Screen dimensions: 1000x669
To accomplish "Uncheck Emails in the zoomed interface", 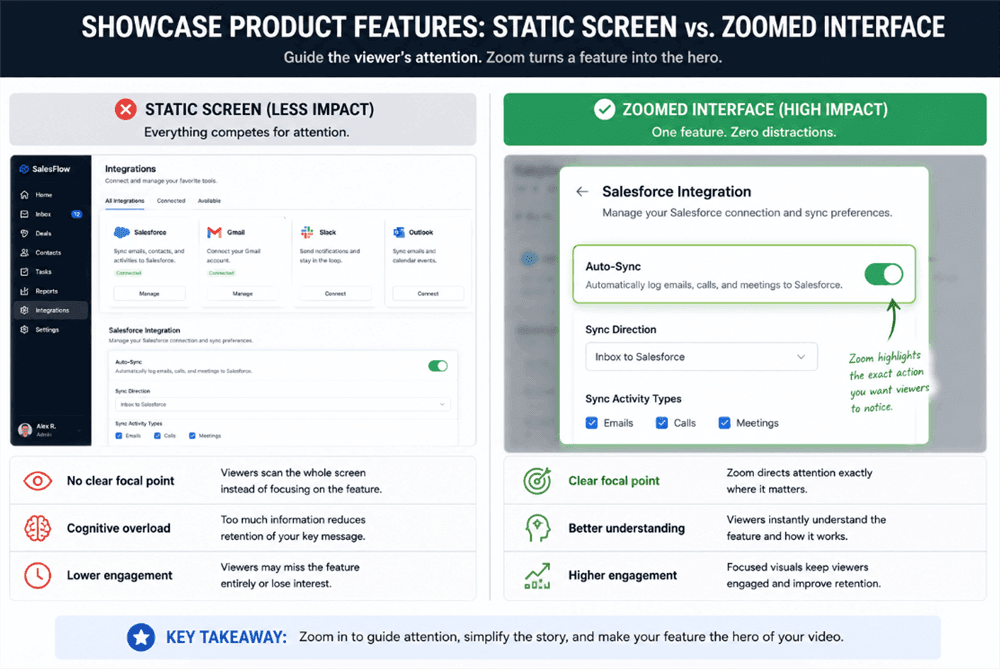I will [x=592, y=423].
